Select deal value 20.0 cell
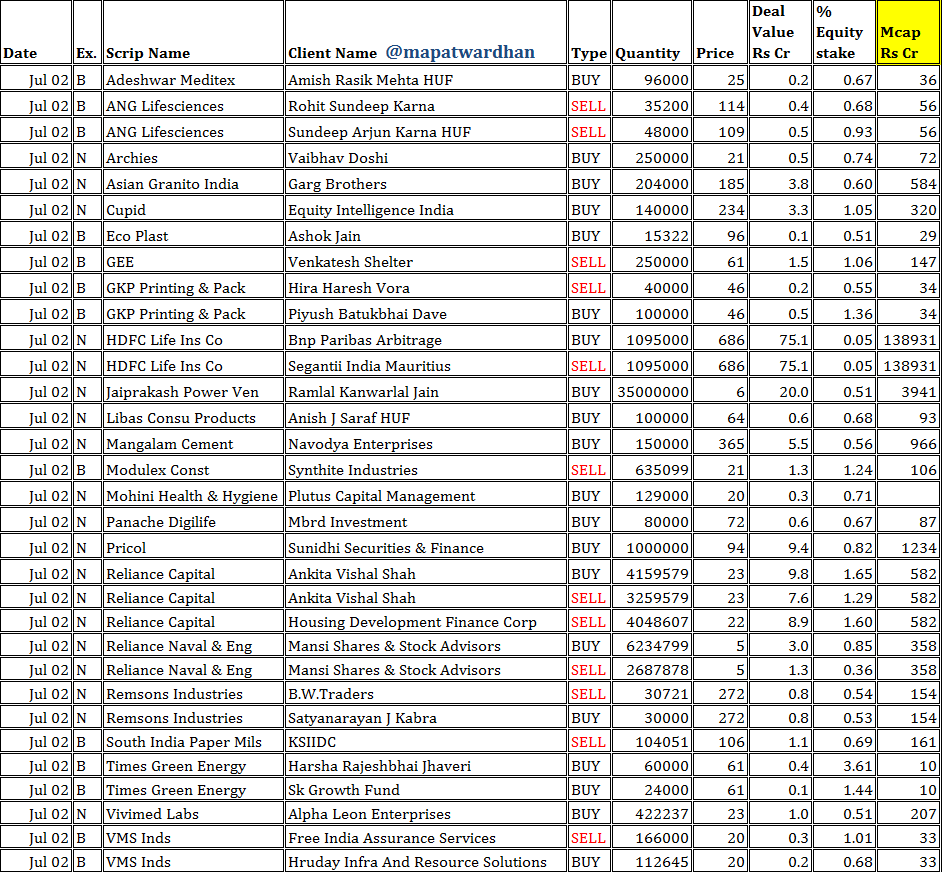Image resolution: width=942 pixels, height=872 pixels. [x=781, y=392]
